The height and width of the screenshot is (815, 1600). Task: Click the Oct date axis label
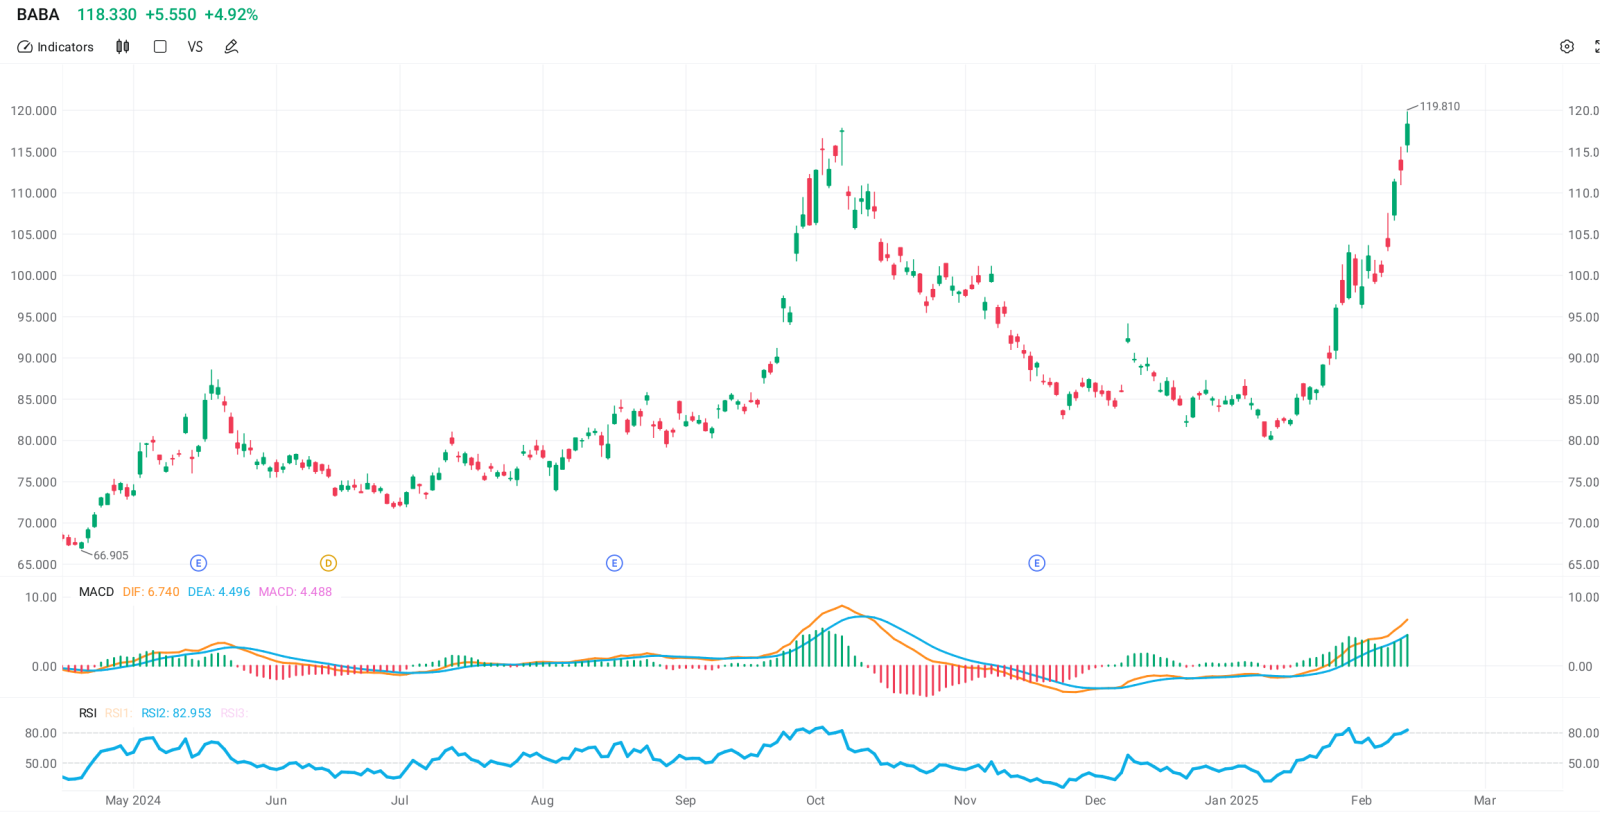[815, 800]
